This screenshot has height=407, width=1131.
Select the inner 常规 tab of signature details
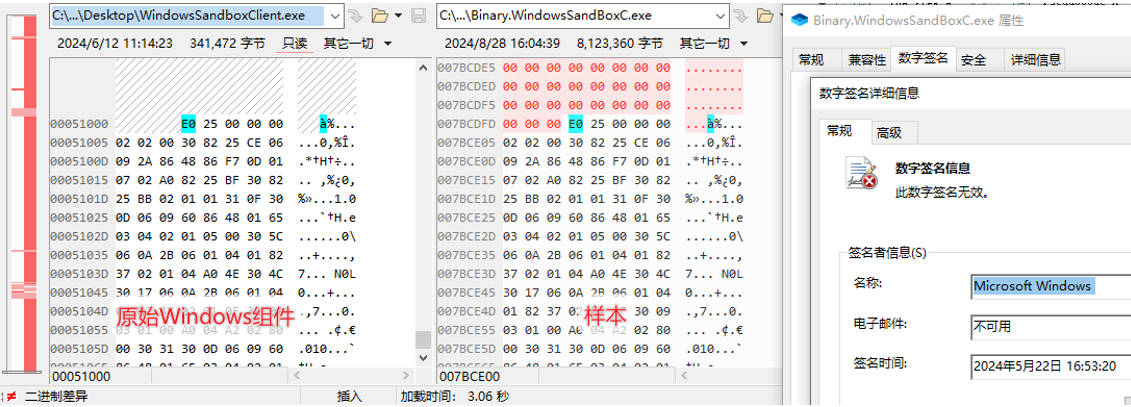point(839,131)
